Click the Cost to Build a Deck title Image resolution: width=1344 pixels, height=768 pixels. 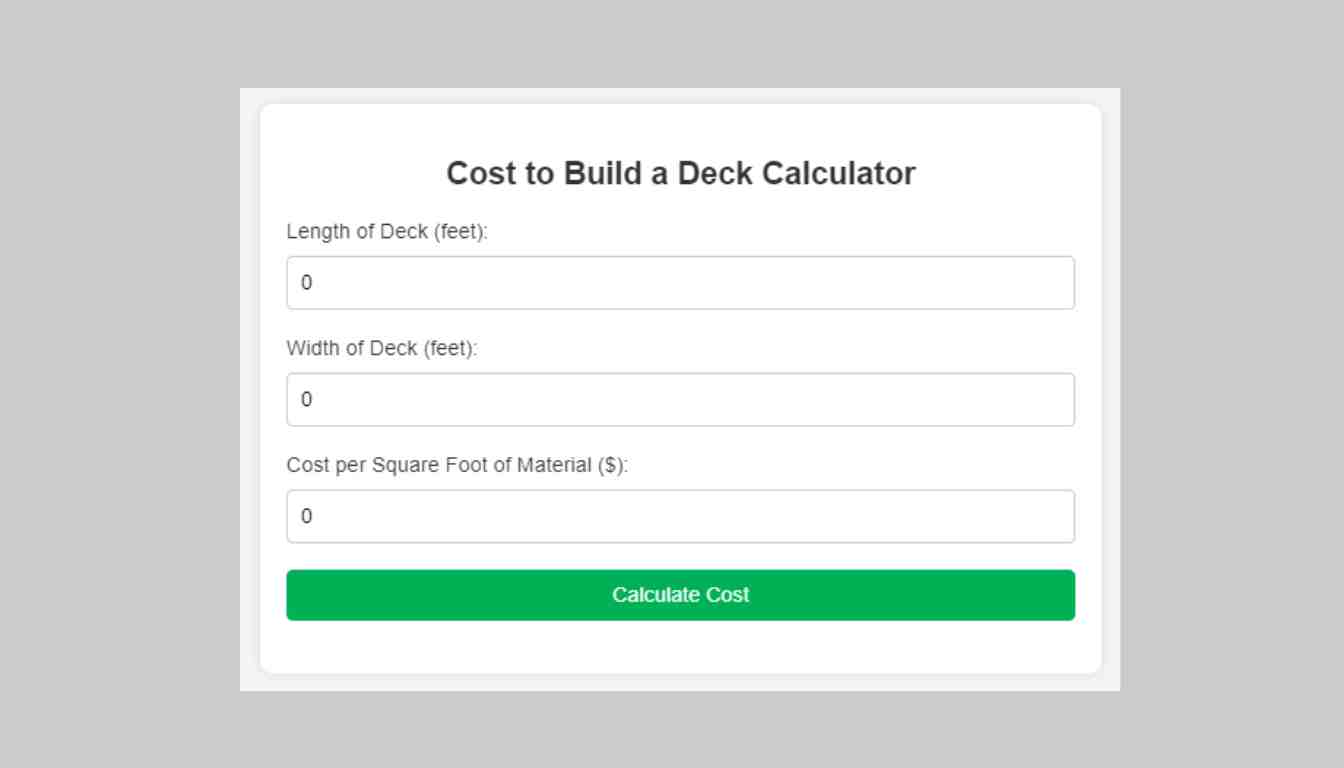pyautogui.click(x=681, y=172)
